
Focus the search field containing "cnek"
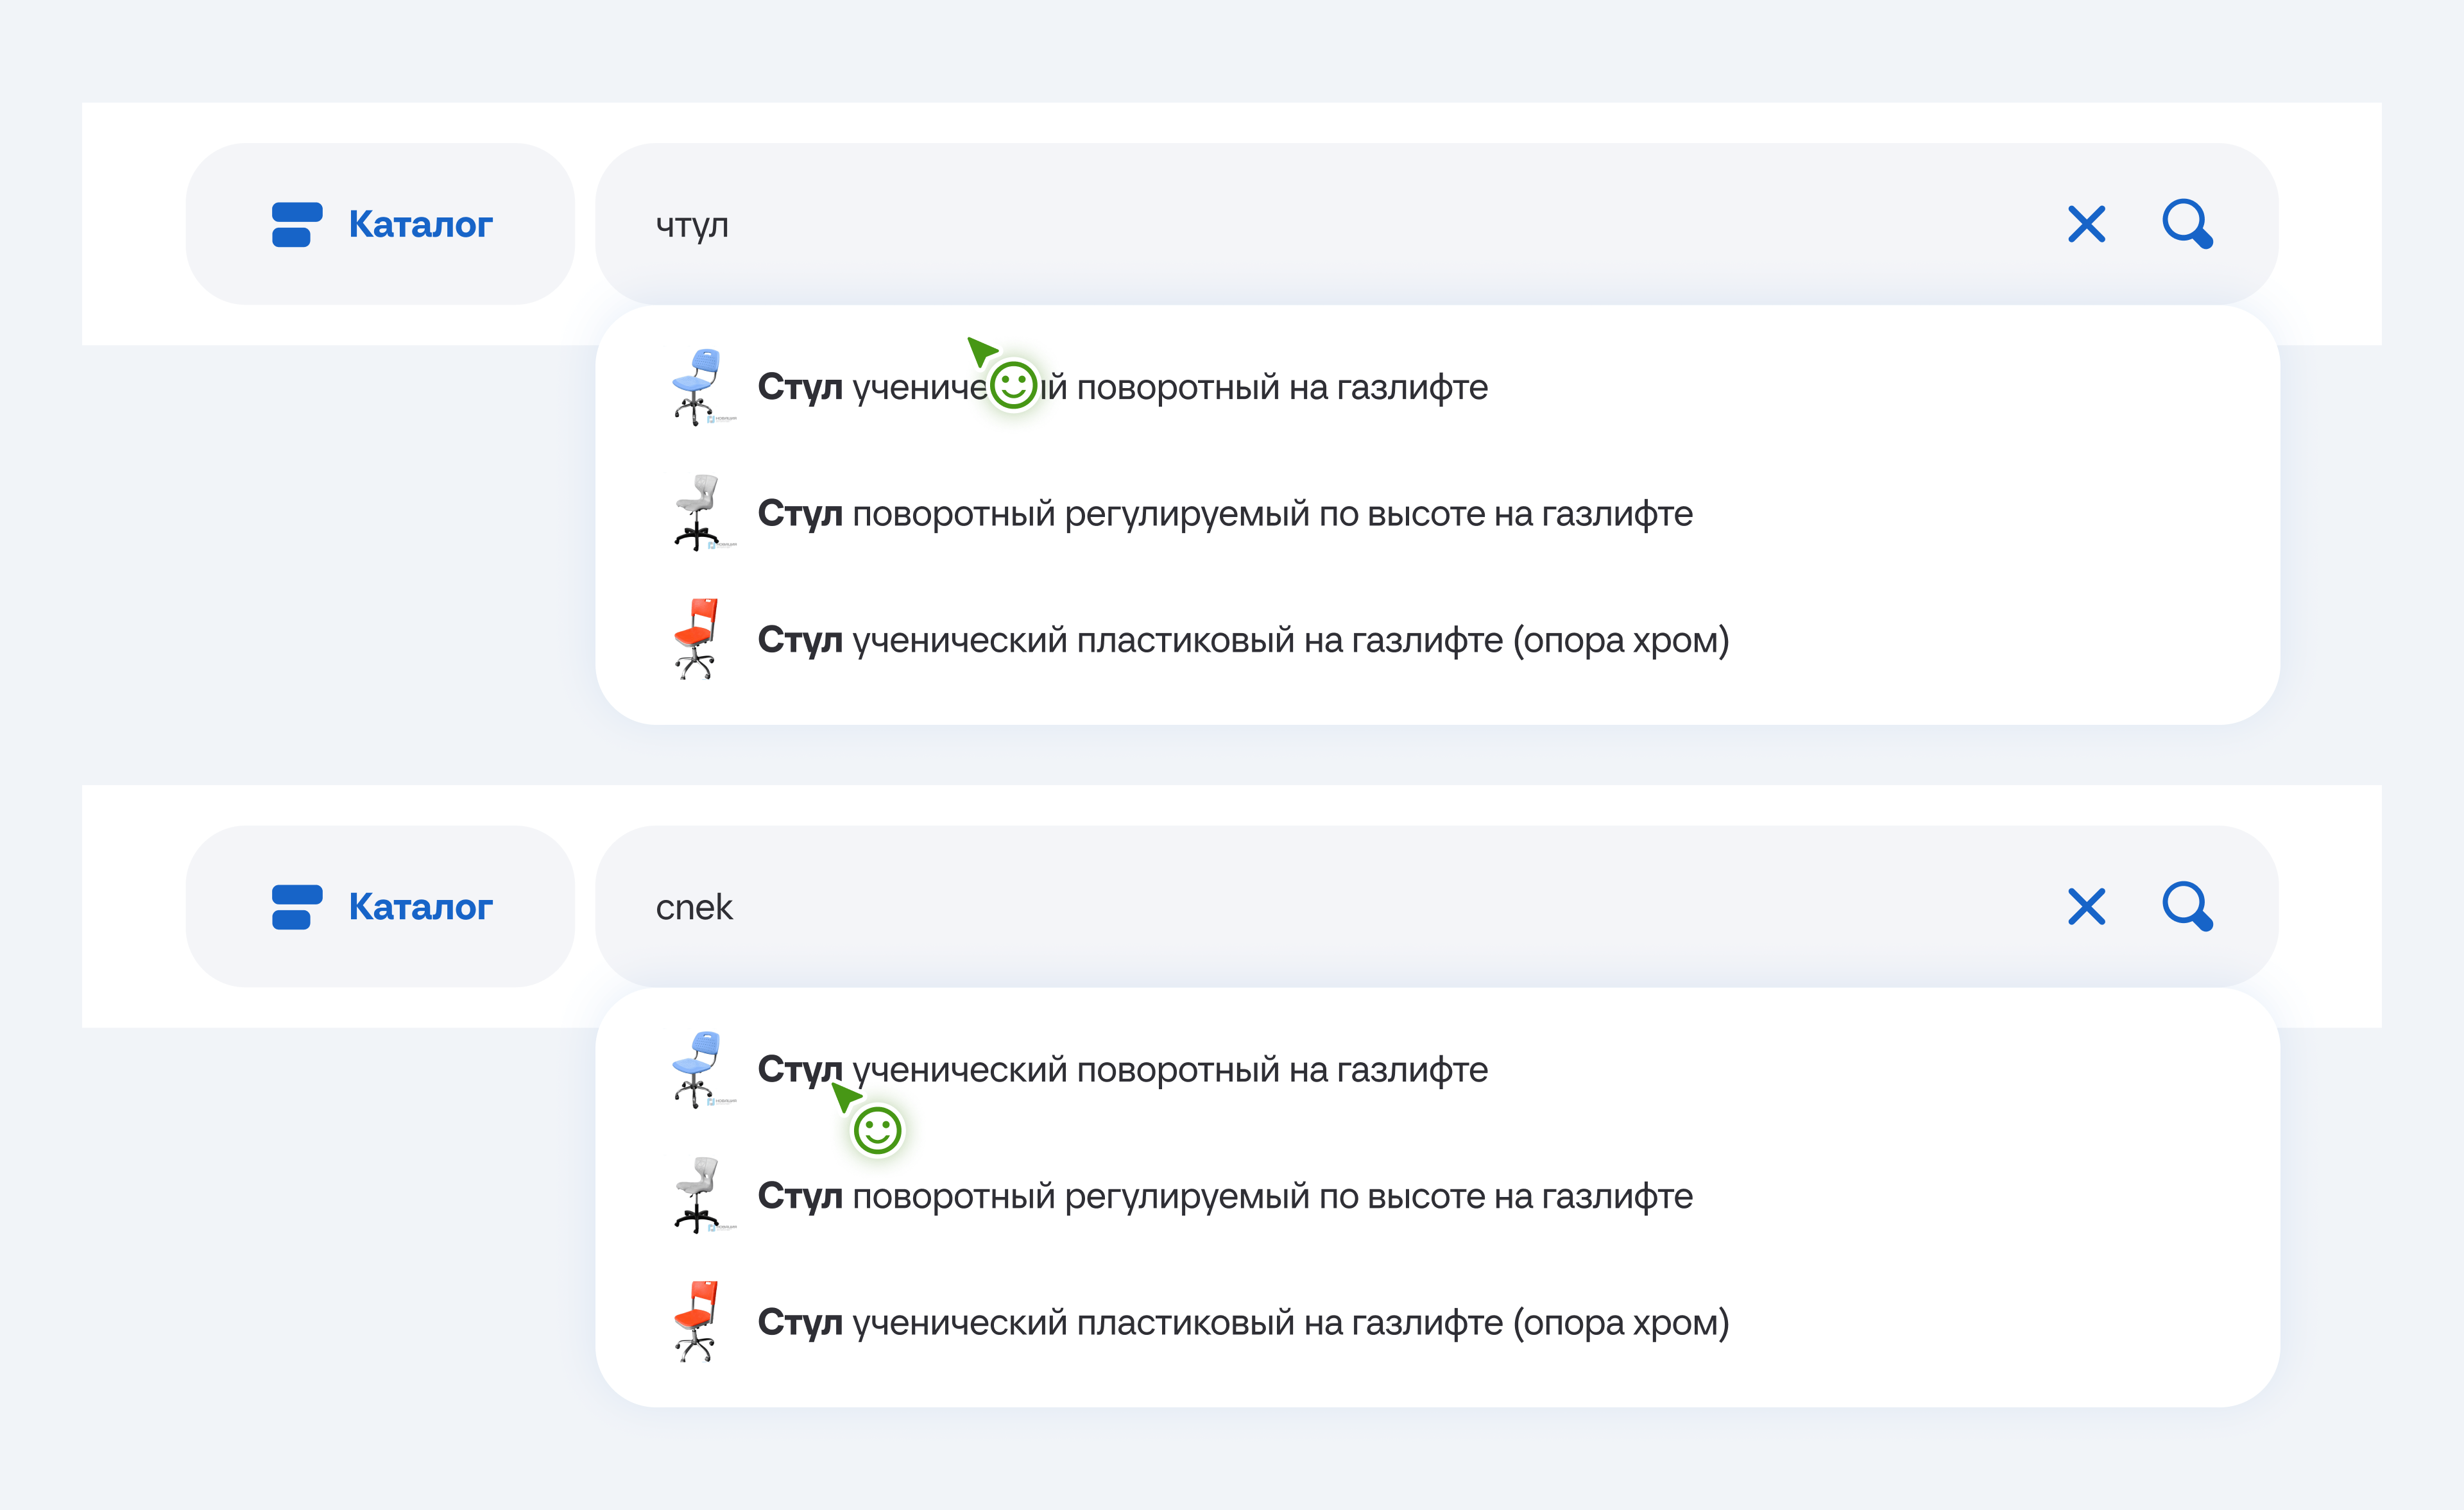coord(1300,907)
